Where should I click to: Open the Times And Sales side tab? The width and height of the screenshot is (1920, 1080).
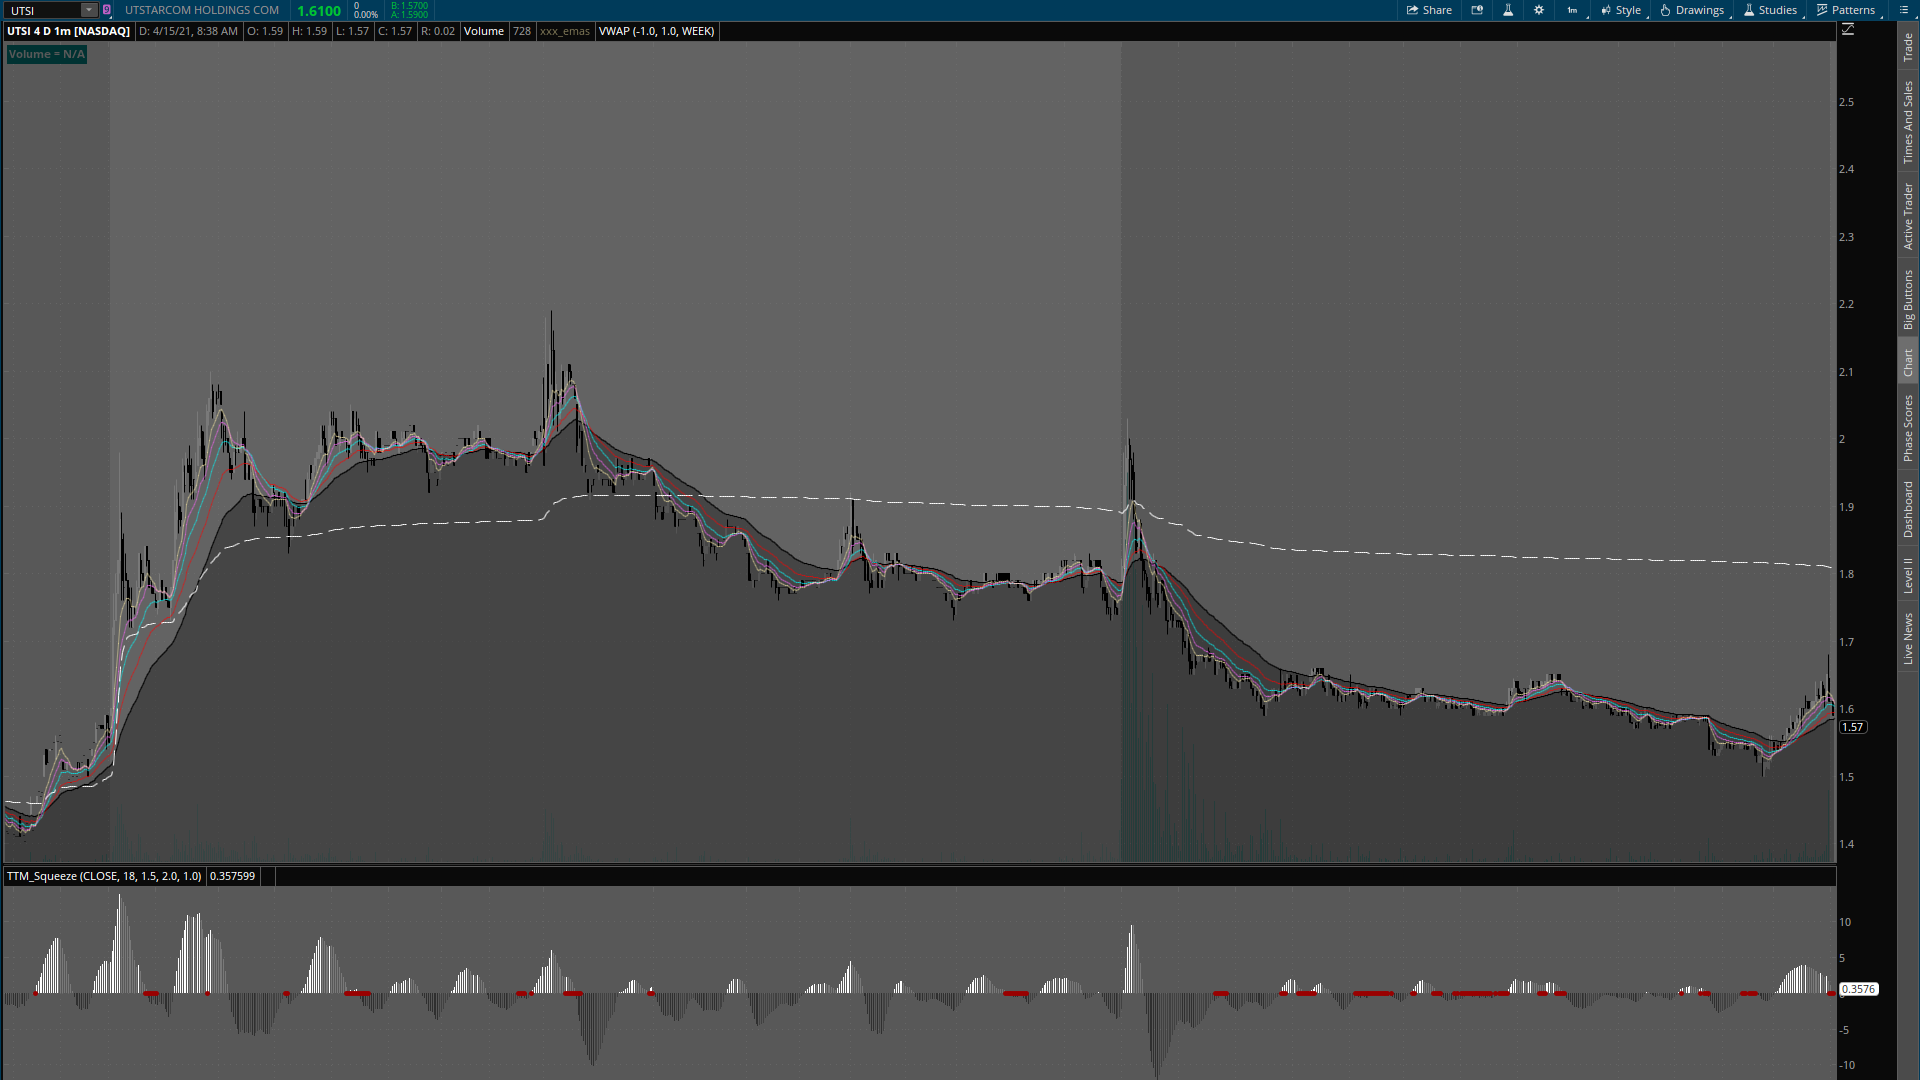(1908, 122)
